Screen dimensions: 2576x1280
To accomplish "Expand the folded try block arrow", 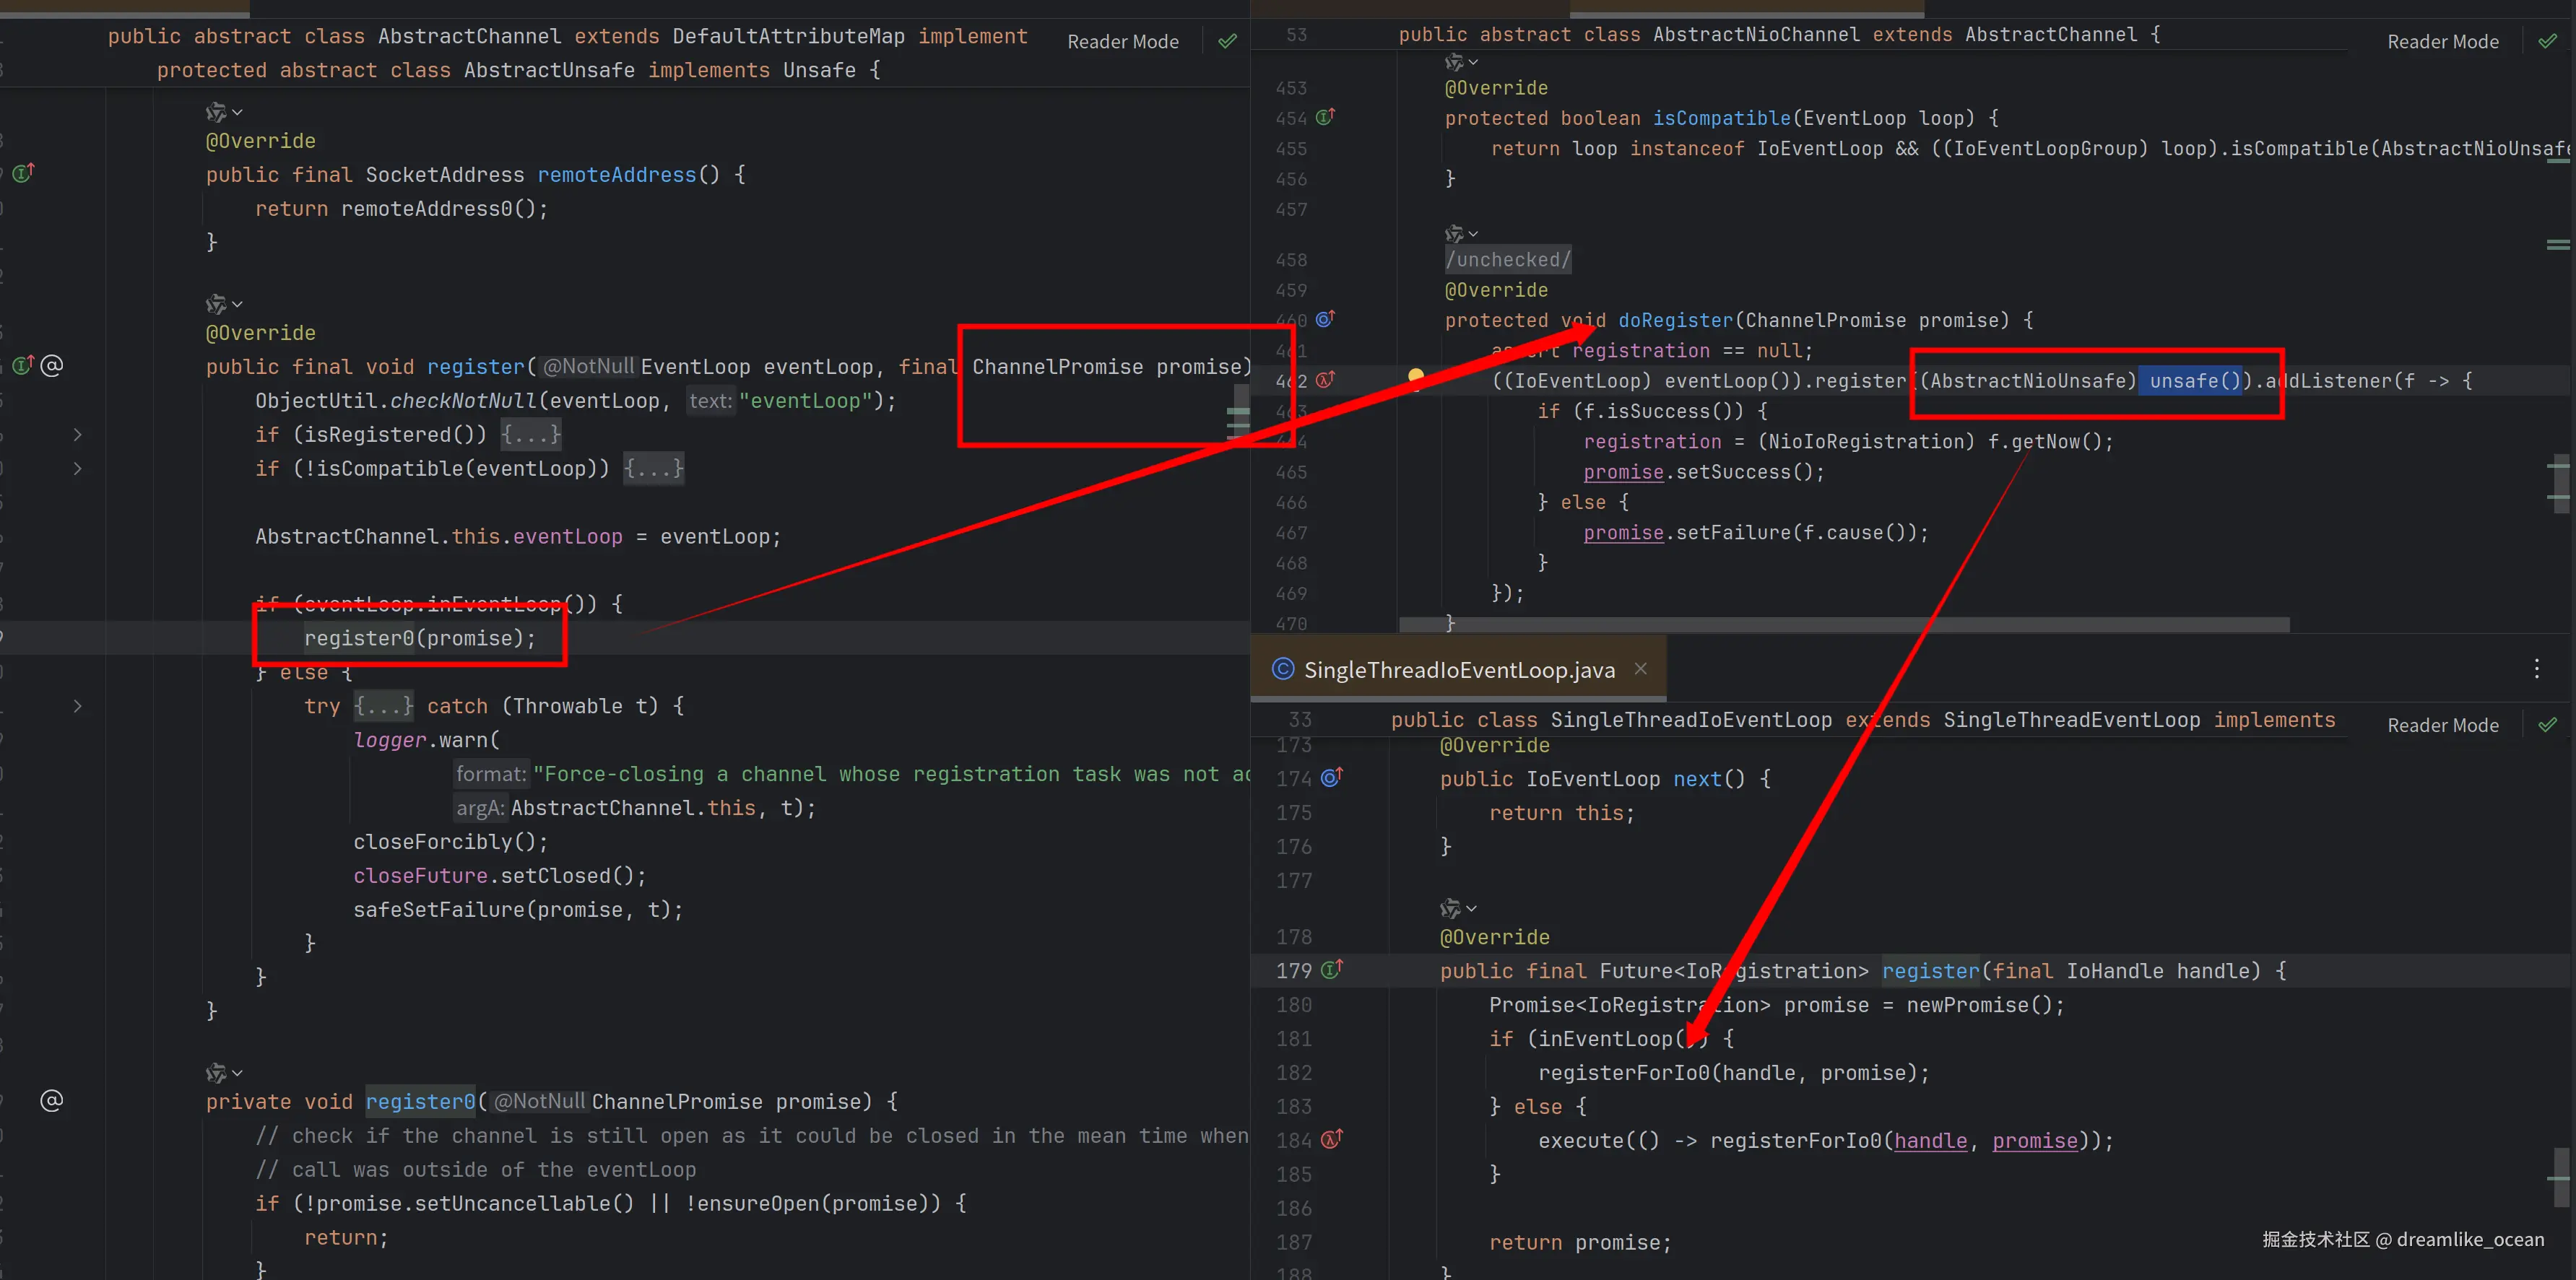I will [78, 706].
